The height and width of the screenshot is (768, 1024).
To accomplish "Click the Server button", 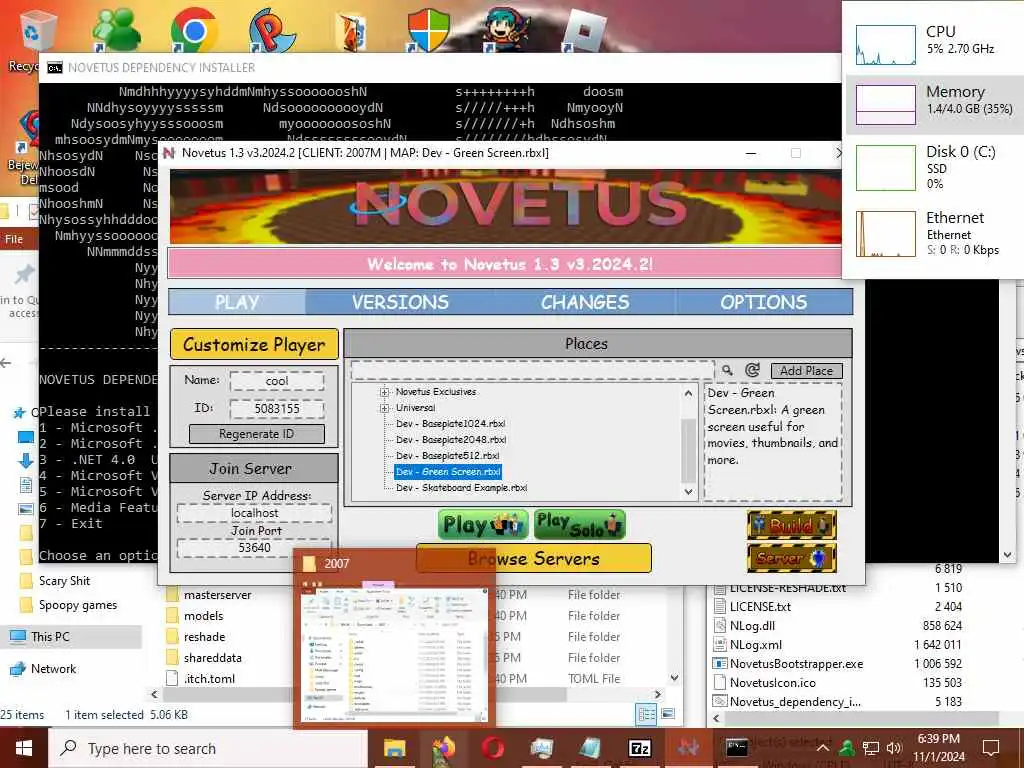I will click(x=792, y=558).
